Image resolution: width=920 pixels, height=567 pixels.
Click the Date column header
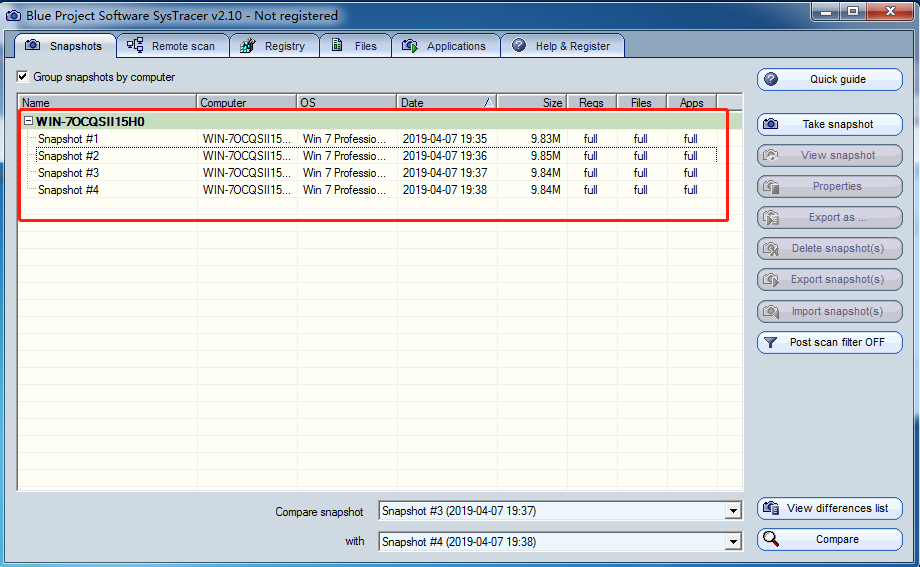447,102
